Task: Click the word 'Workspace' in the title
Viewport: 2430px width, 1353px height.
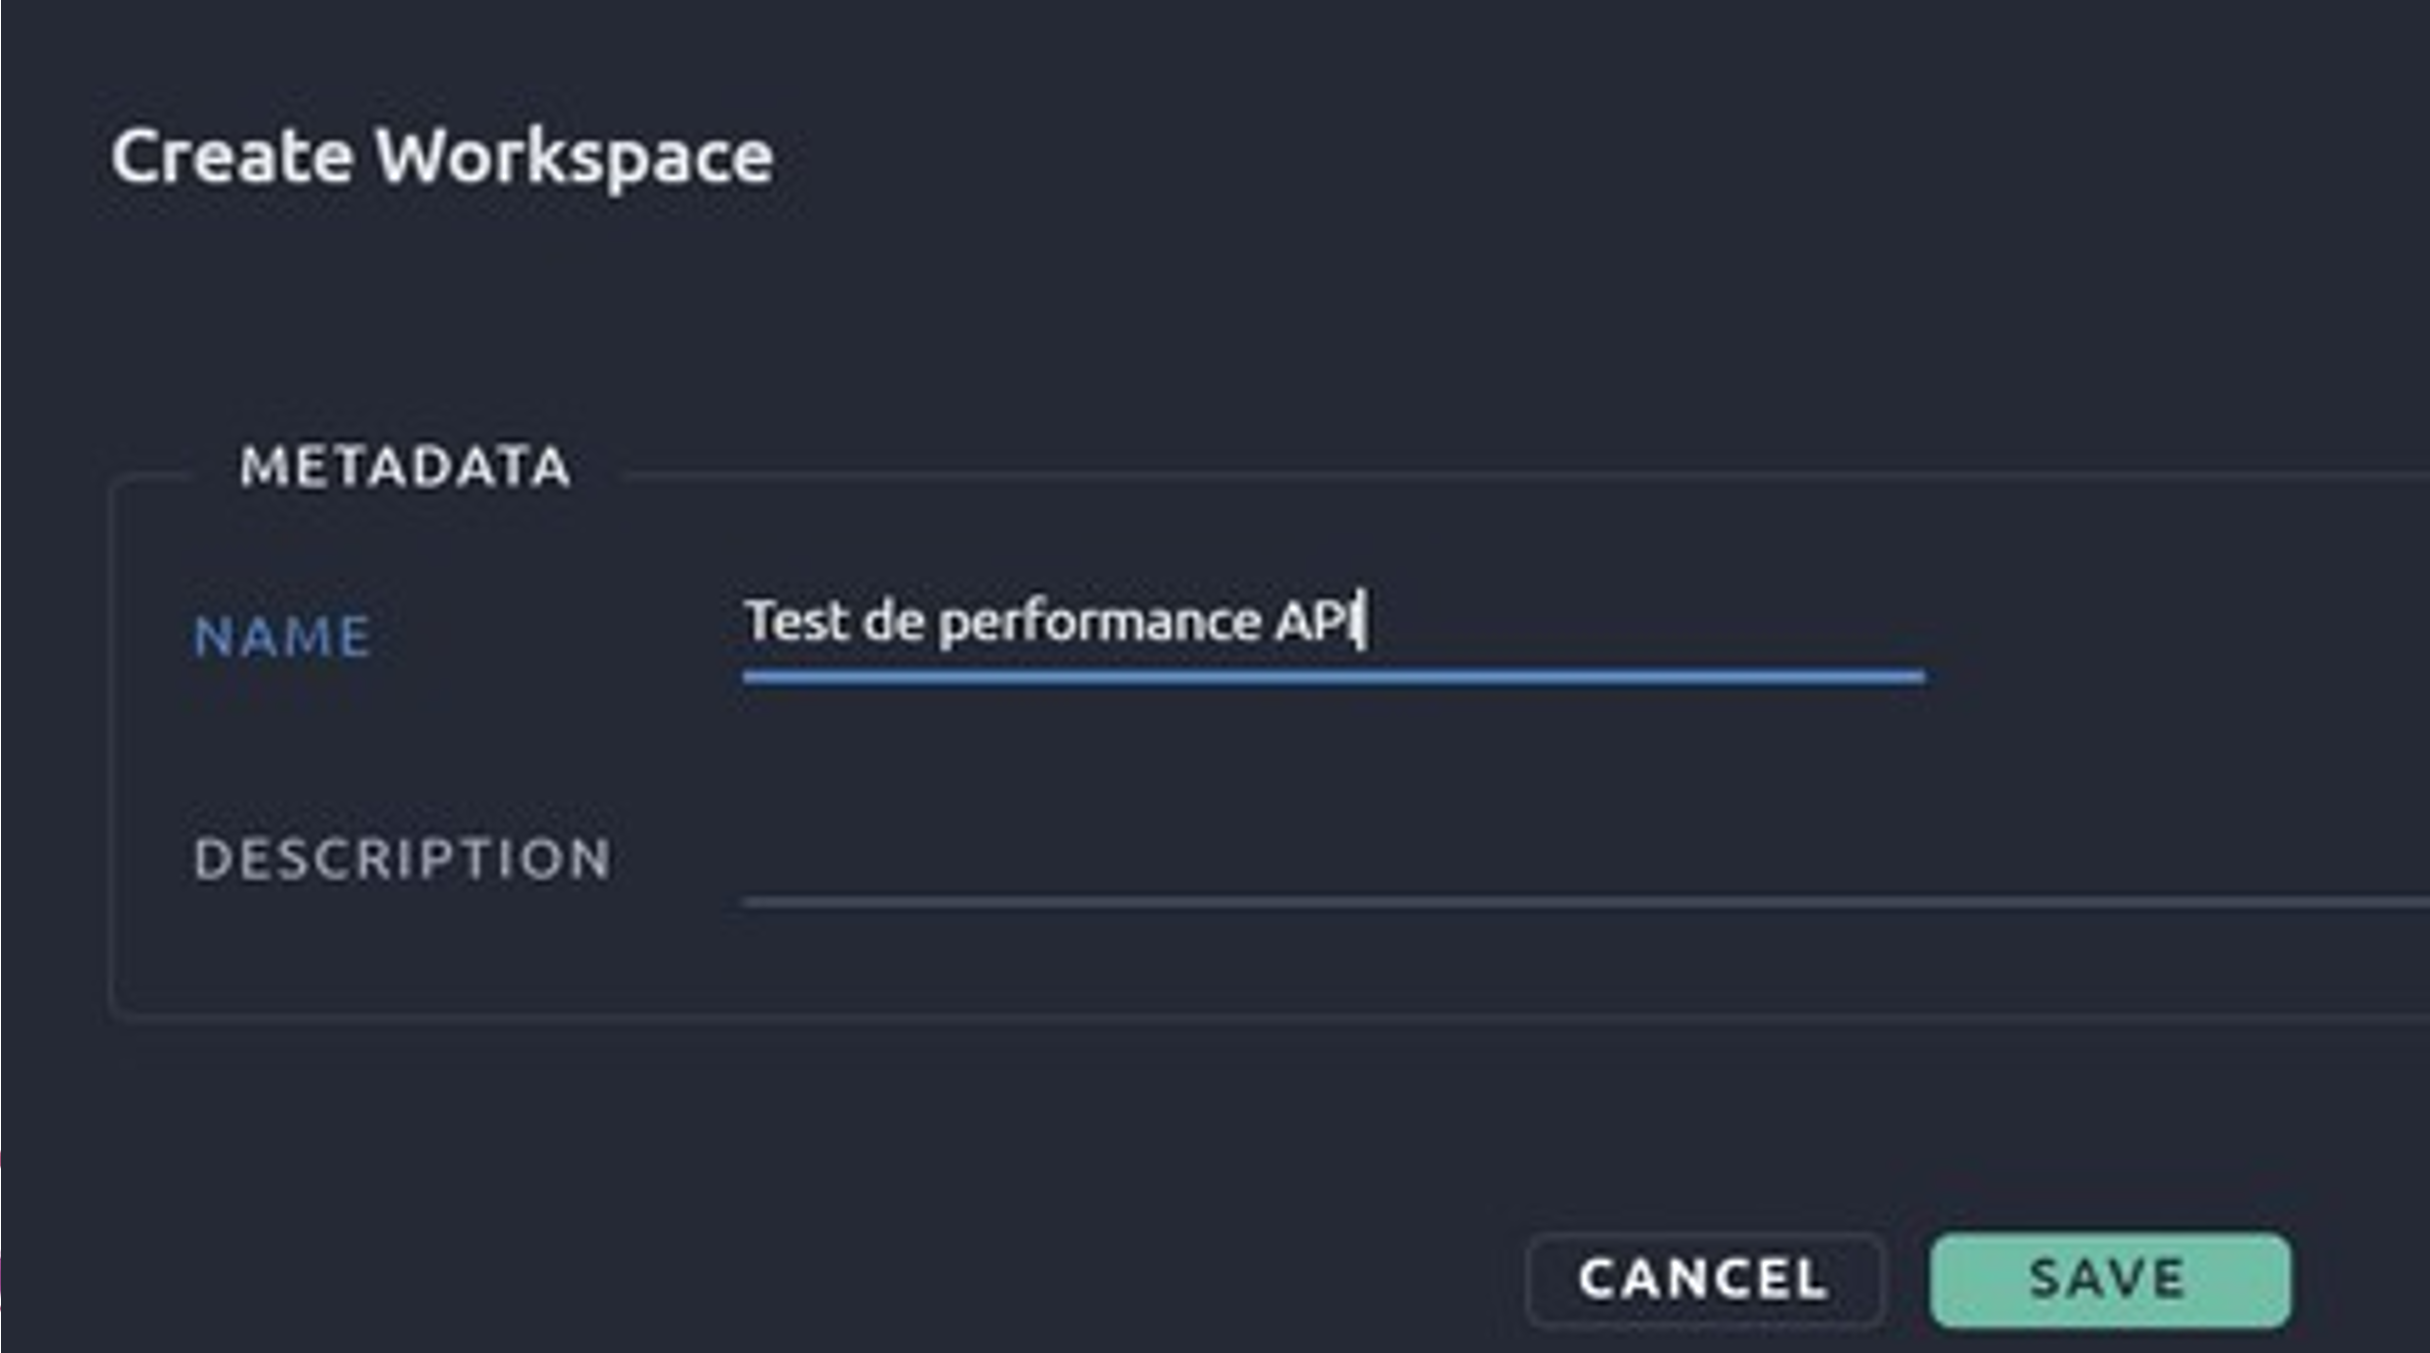Action: [573, 157]
